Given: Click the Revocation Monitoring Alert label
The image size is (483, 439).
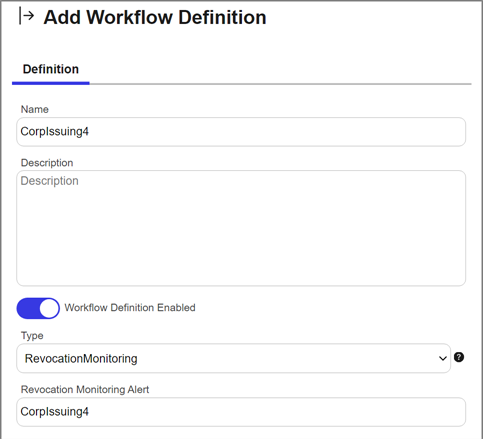Looking at the screenshot, I should (85, 389).
